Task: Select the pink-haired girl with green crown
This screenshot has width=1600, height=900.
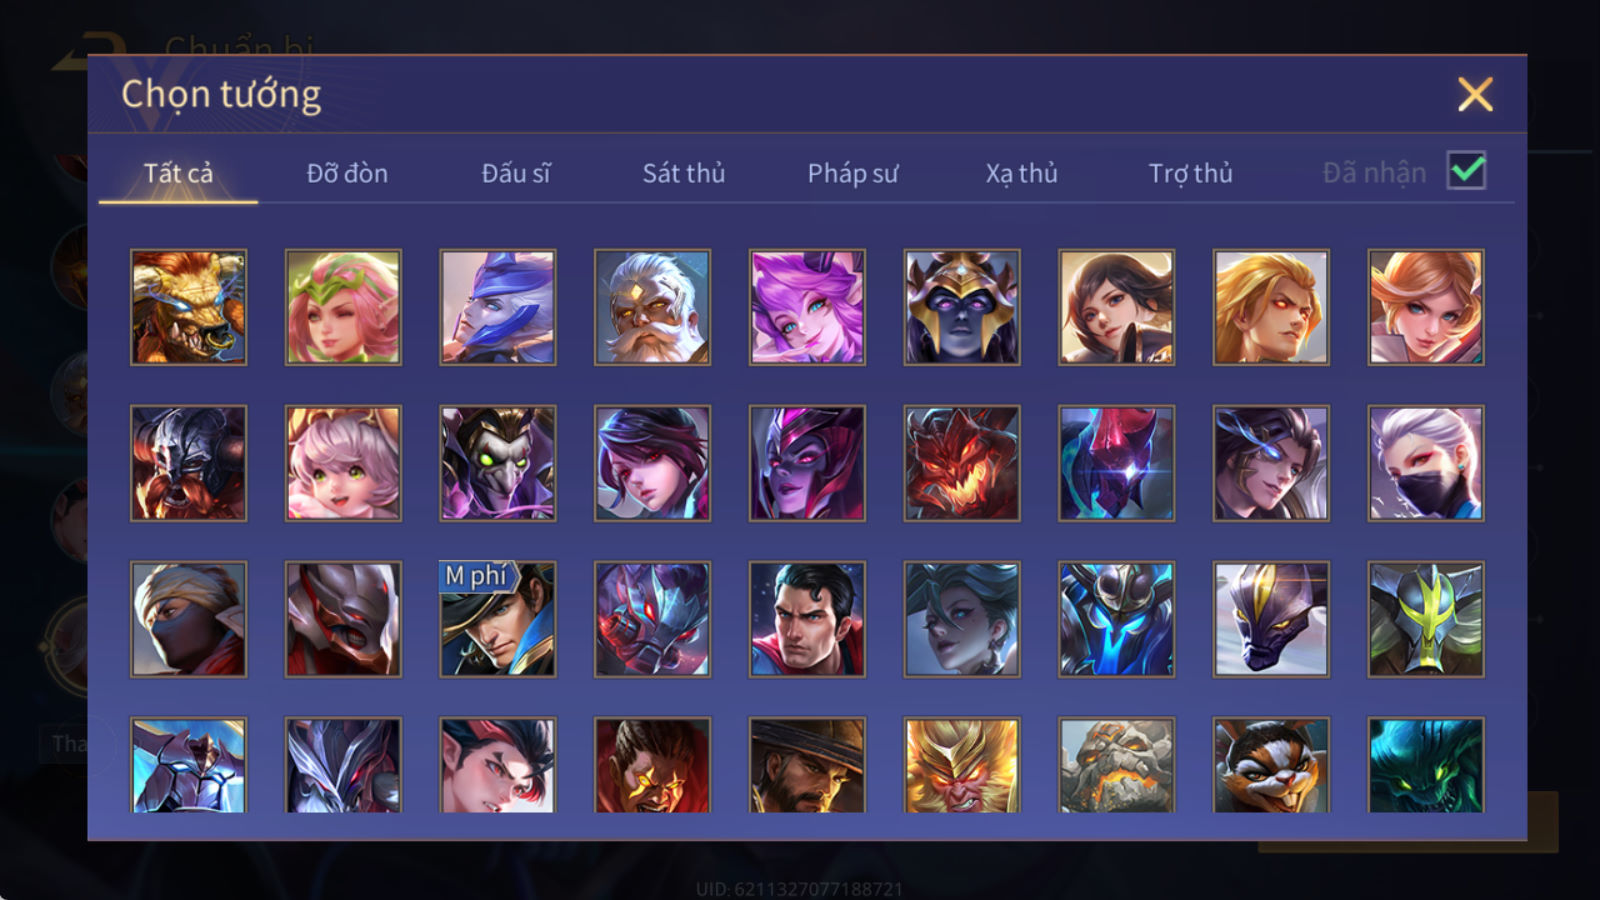Action: point(343,307)
